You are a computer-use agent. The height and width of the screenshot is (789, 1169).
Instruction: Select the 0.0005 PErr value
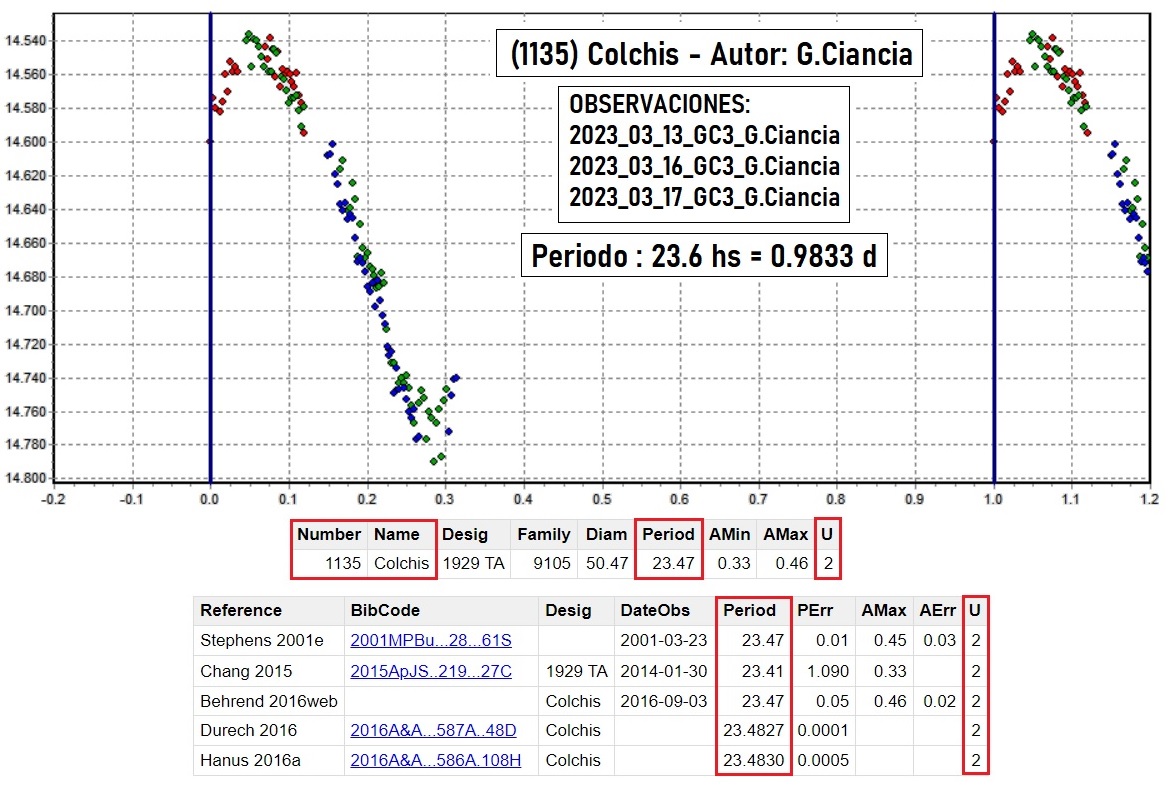tap(823, 760)
